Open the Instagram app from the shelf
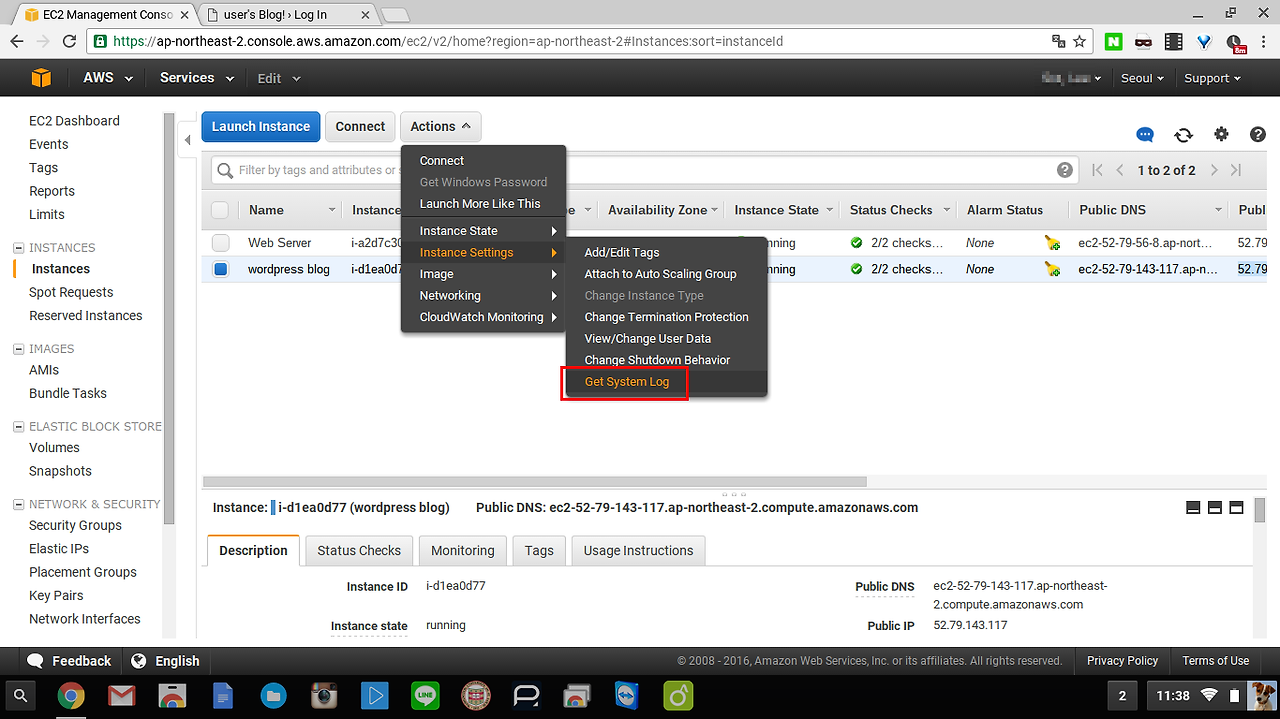The width and height of the screenshot is (1280, 719). (x=323, y=695)
